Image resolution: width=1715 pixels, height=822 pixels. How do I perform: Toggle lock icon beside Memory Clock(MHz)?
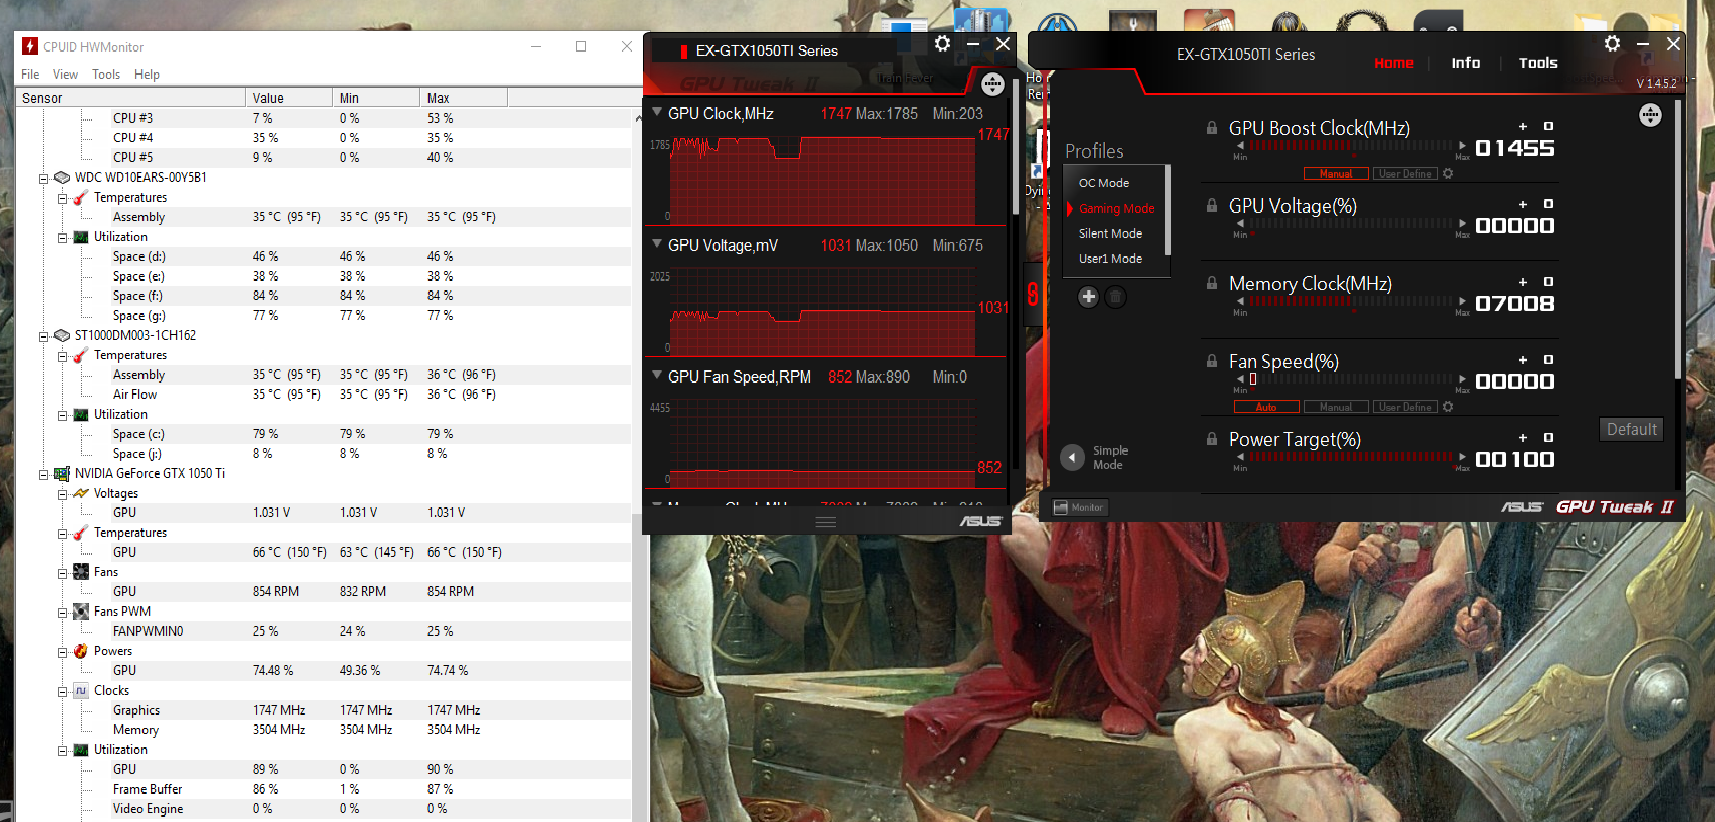click(x=1212, y=283)
